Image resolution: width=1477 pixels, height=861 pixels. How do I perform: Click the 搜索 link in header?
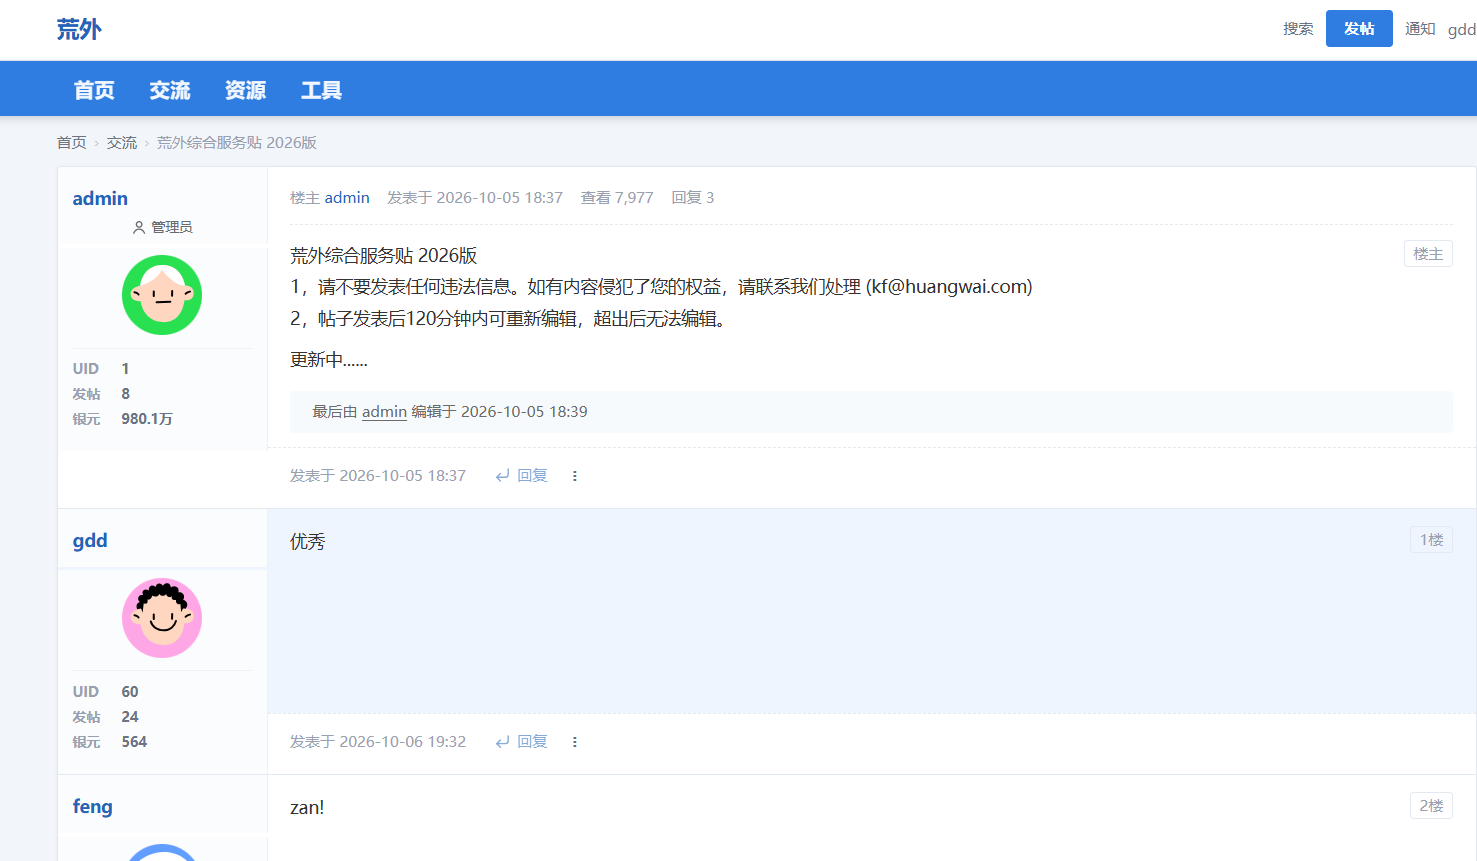click(1298, 29)
